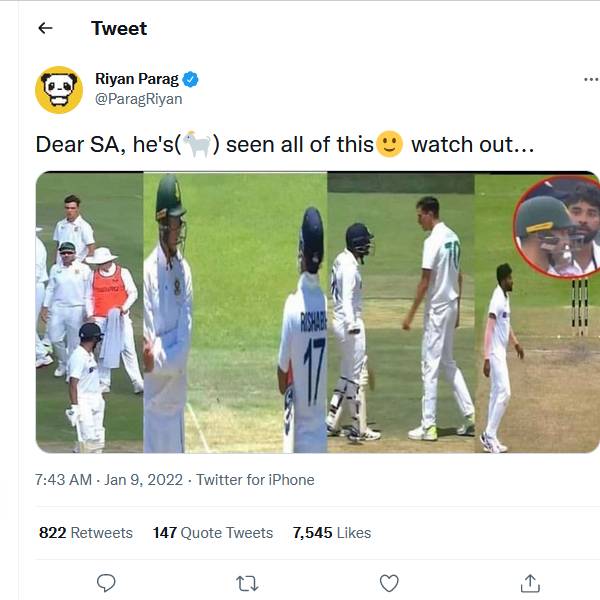Open the tweet's more options menu

(590, 79)
